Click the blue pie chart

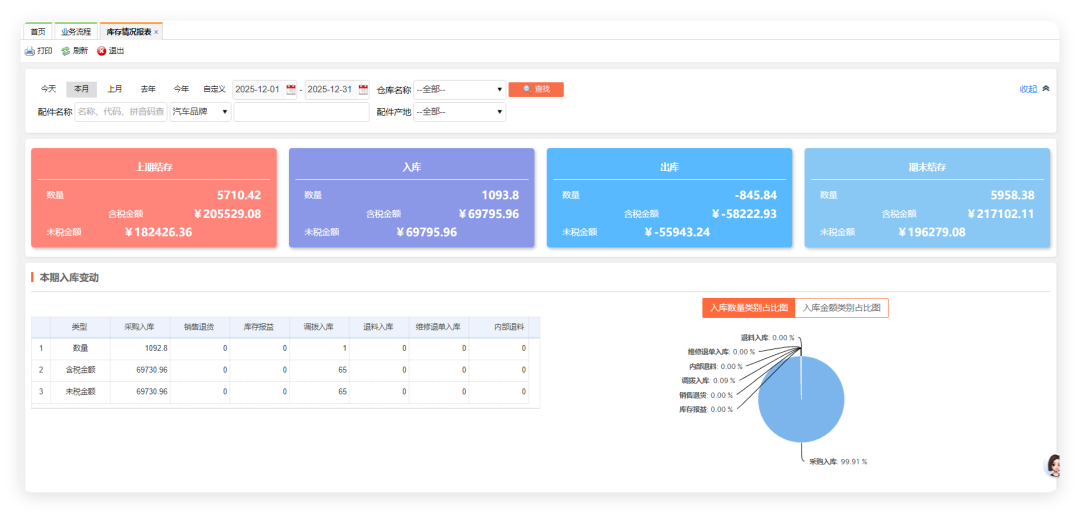pos(801,399)
